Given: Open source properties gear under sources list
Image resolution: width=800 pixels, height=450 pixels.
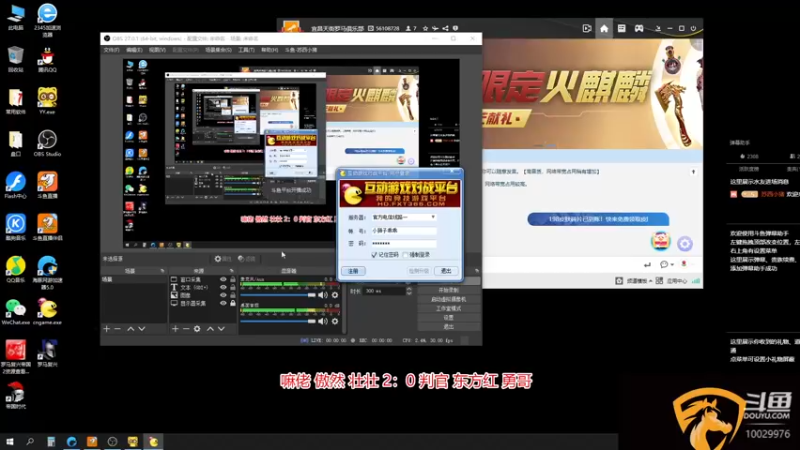Looking at the screenshot, I should pyautogui.click(x=197, y=329).
